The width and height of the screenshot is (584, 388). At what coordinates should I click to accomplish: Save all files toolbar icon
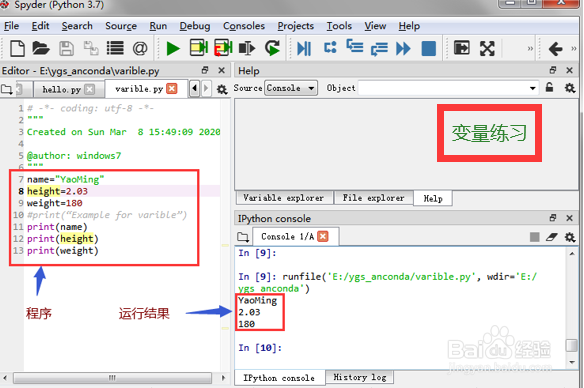(x=91, y=48)
